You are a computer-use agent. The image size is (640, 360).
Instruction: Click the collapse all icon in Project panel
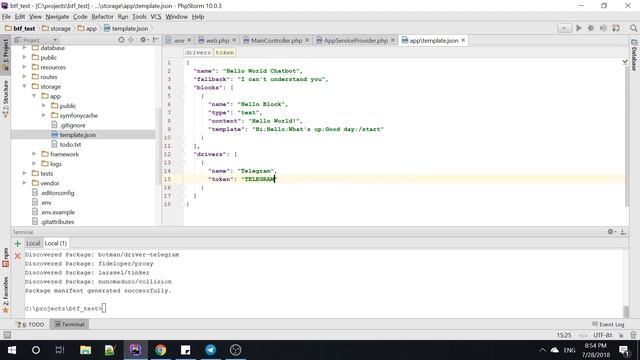(131, 40)
